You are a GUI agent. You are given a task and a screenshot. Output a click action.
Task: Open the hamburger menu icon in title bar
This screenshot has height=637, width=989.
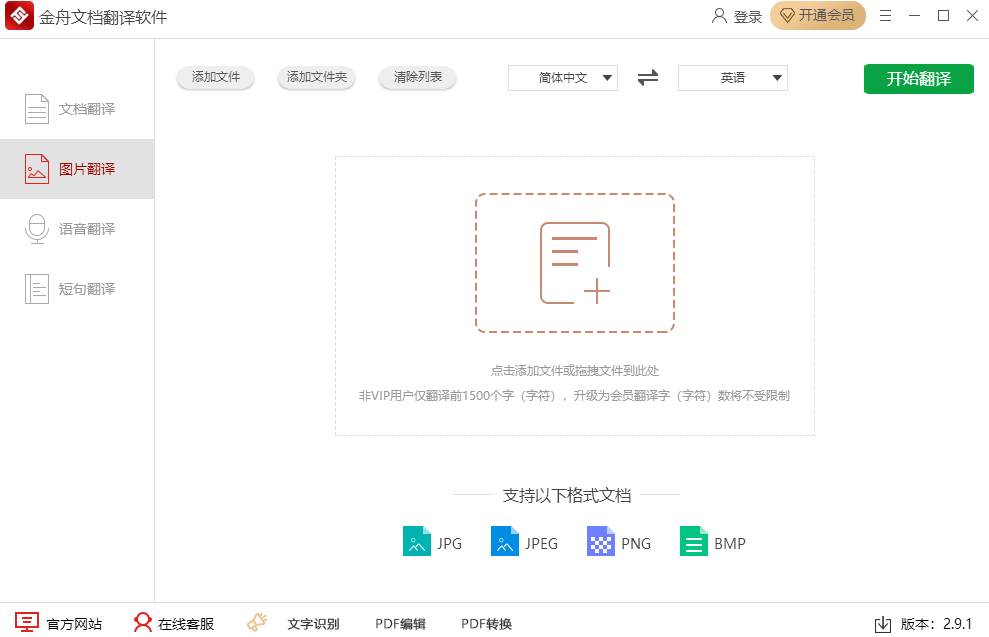click(885, 16)
